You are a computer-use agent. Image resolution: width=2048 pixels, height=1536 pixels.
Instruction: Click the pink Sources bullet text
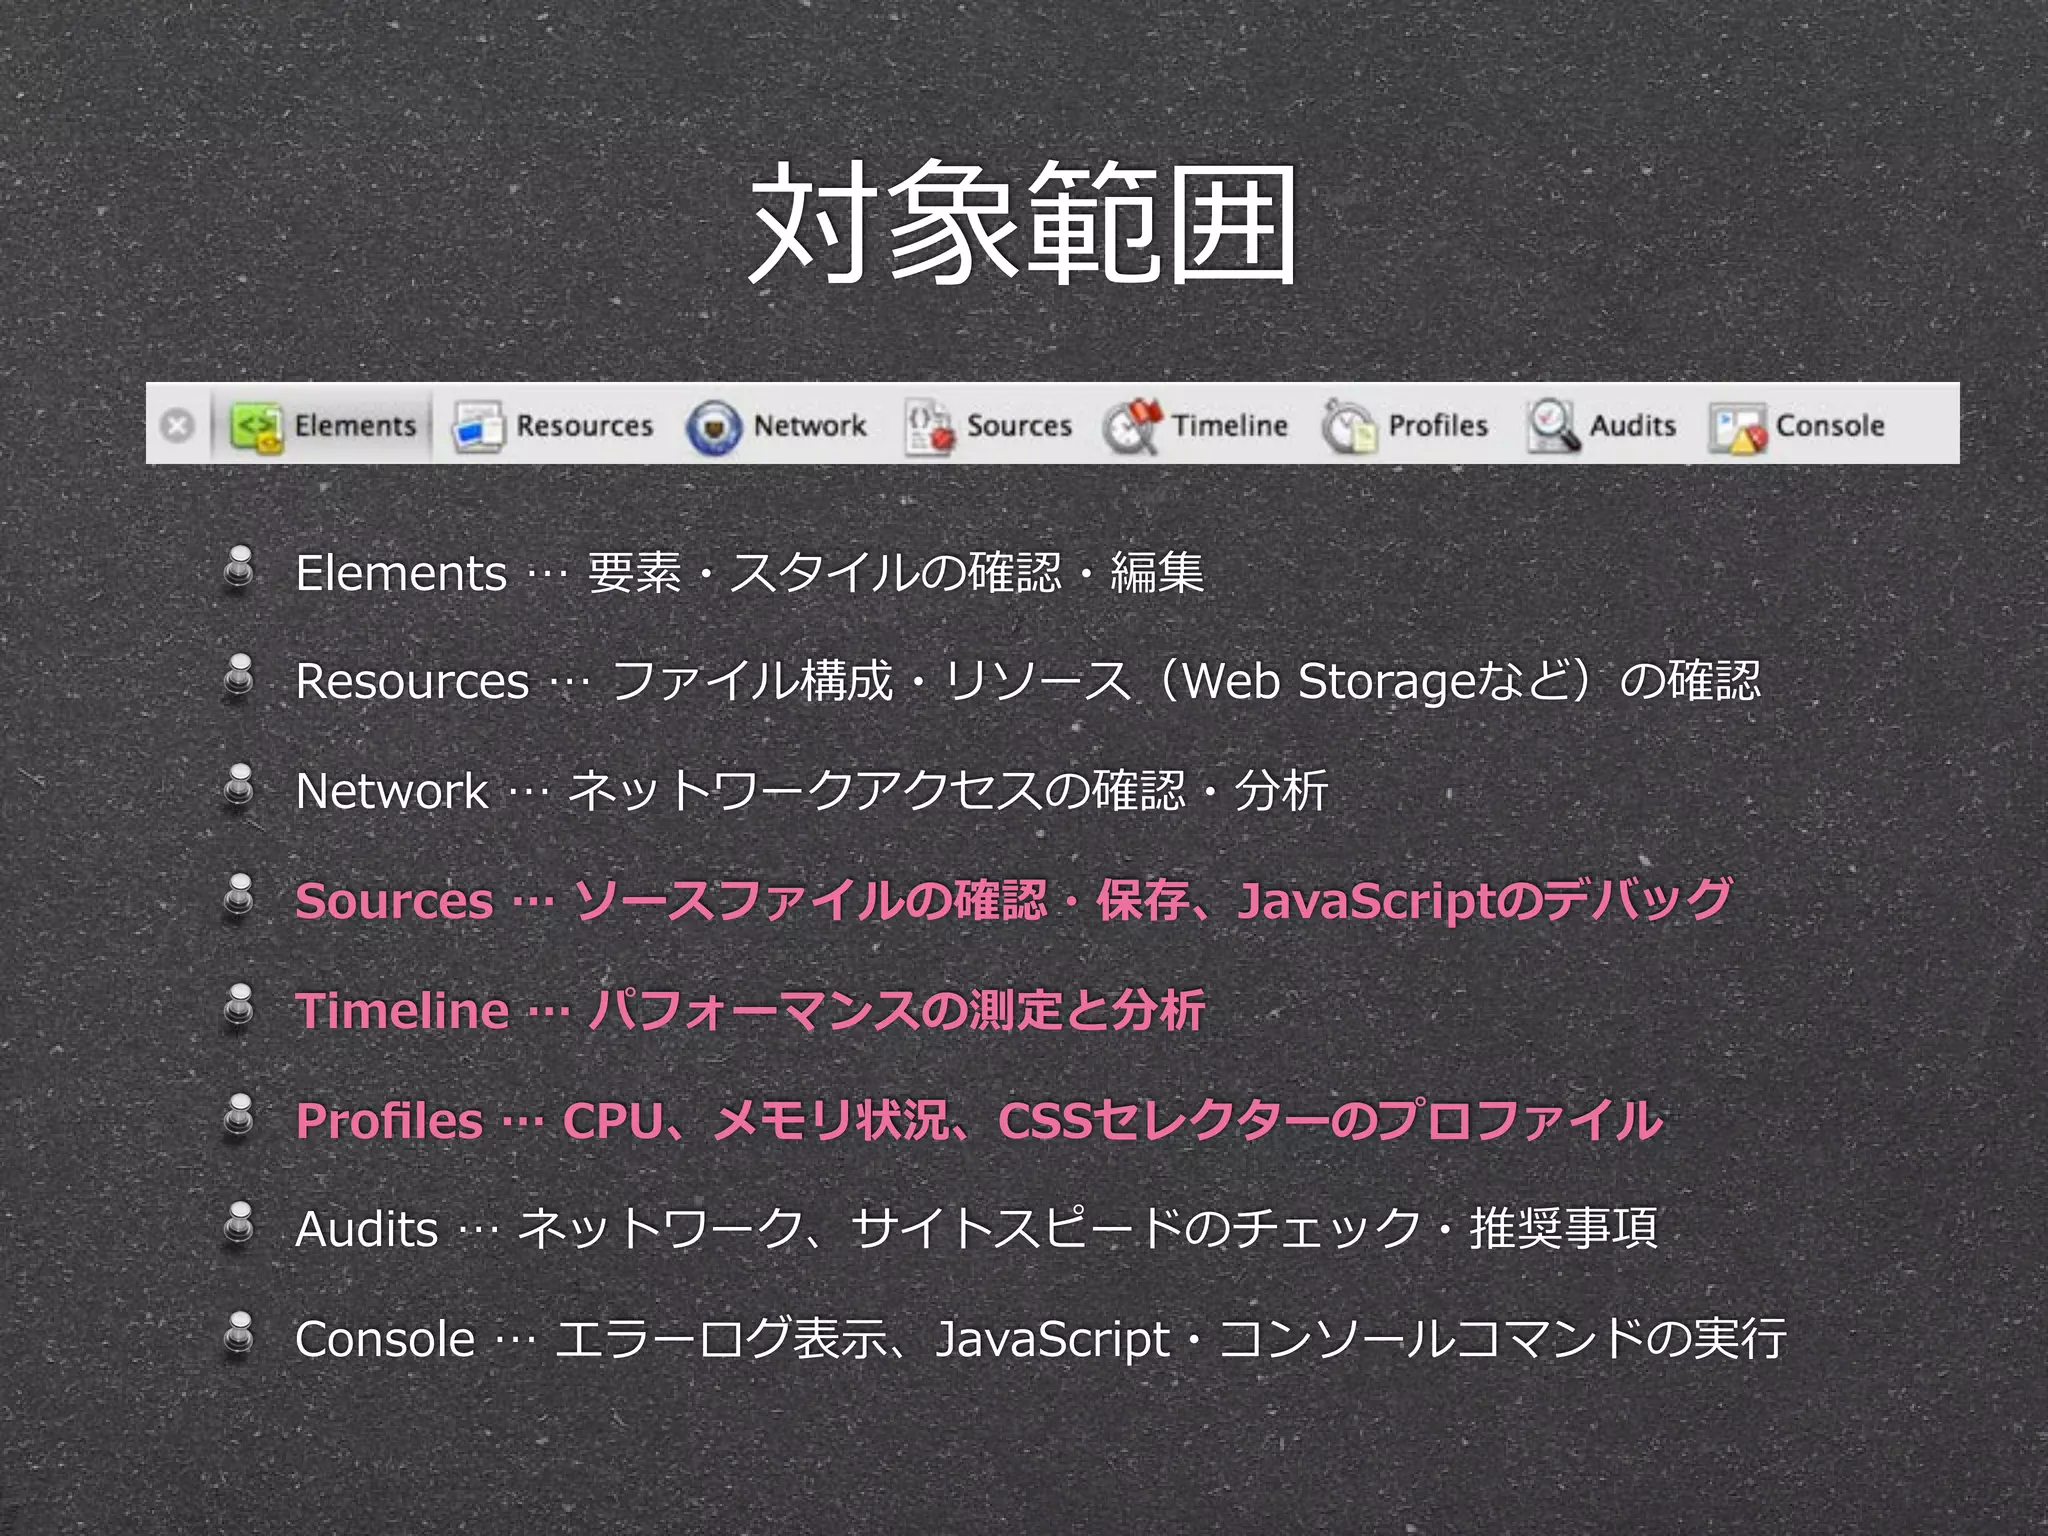[1014, 900]
